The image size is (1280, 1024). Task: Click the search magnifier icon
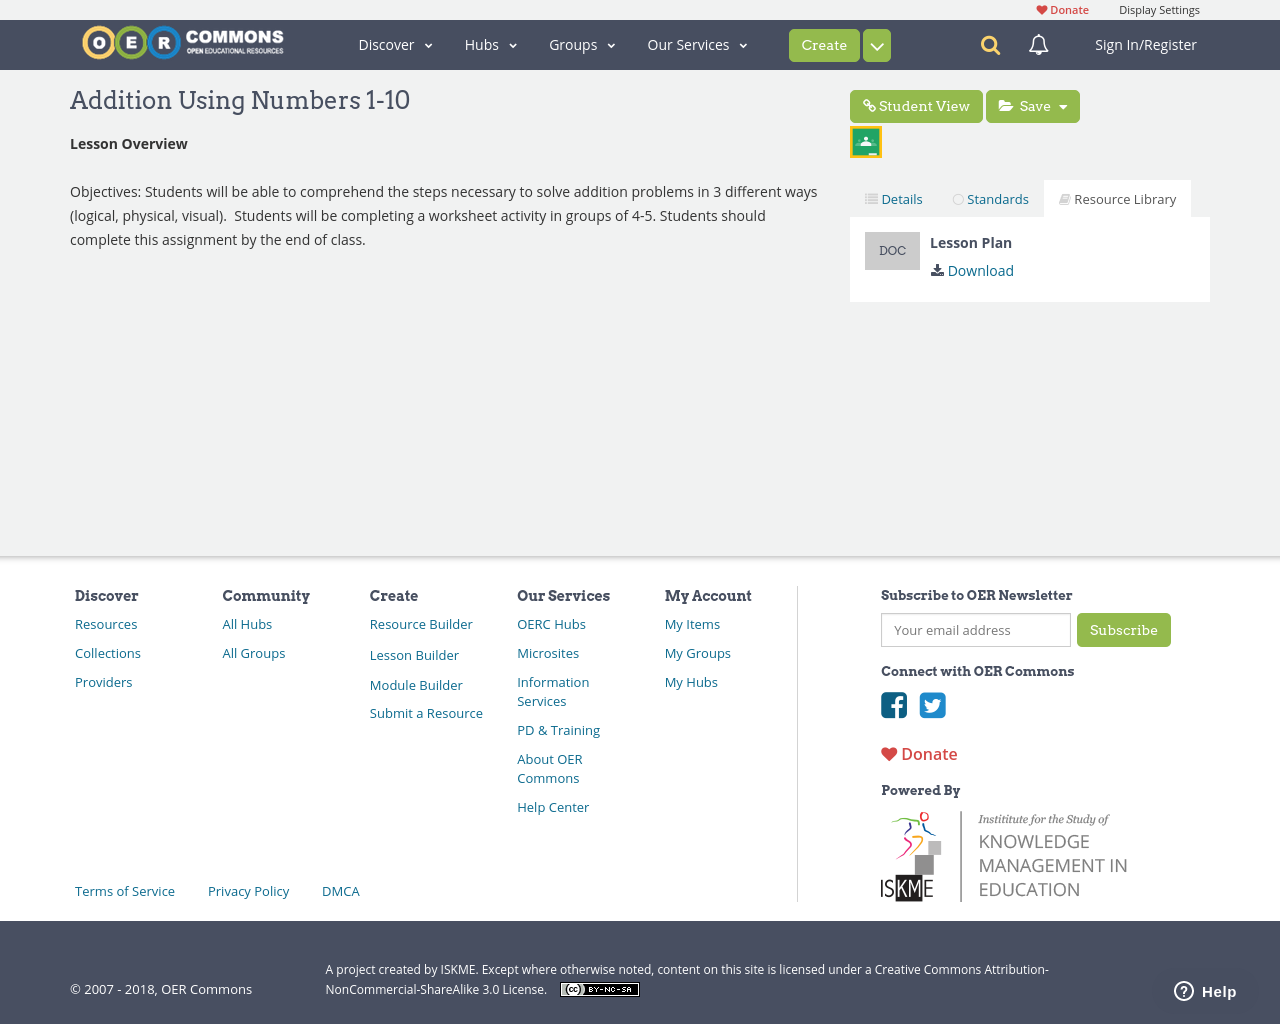pyautogui.click(x=990, y=45)
